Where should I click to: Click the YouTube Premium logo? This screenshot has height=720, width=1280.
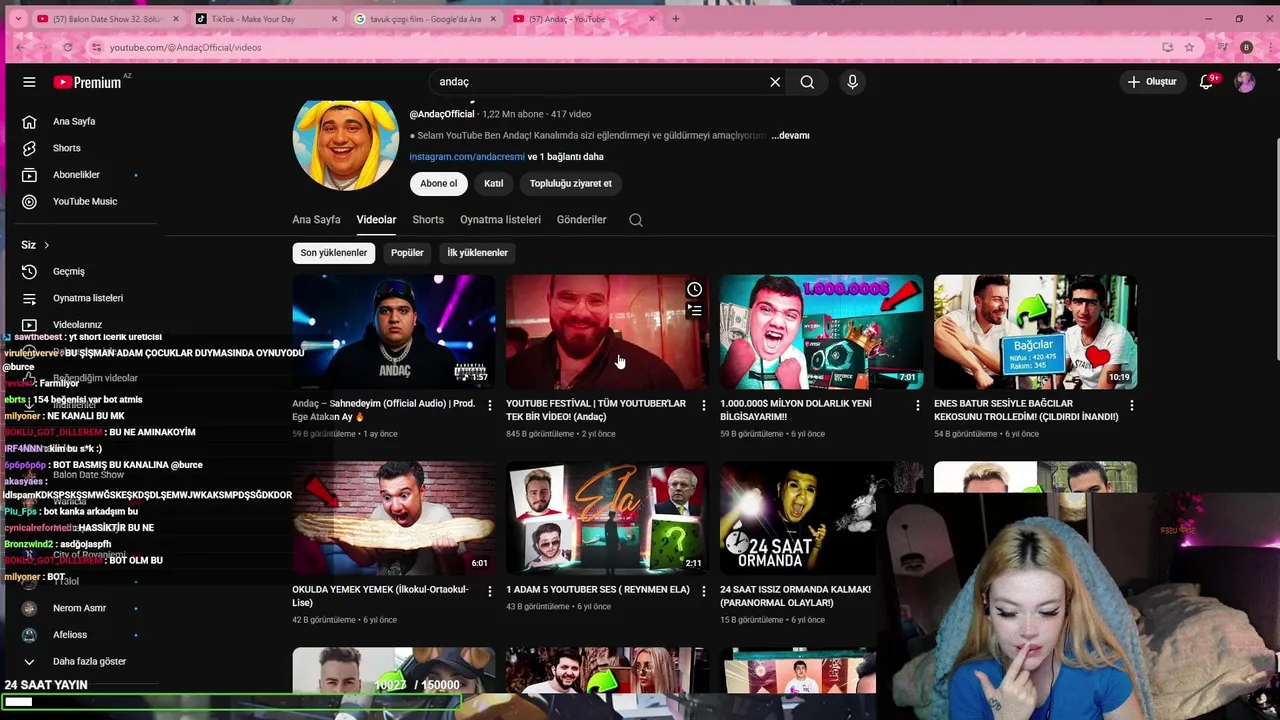coord(88,82)
